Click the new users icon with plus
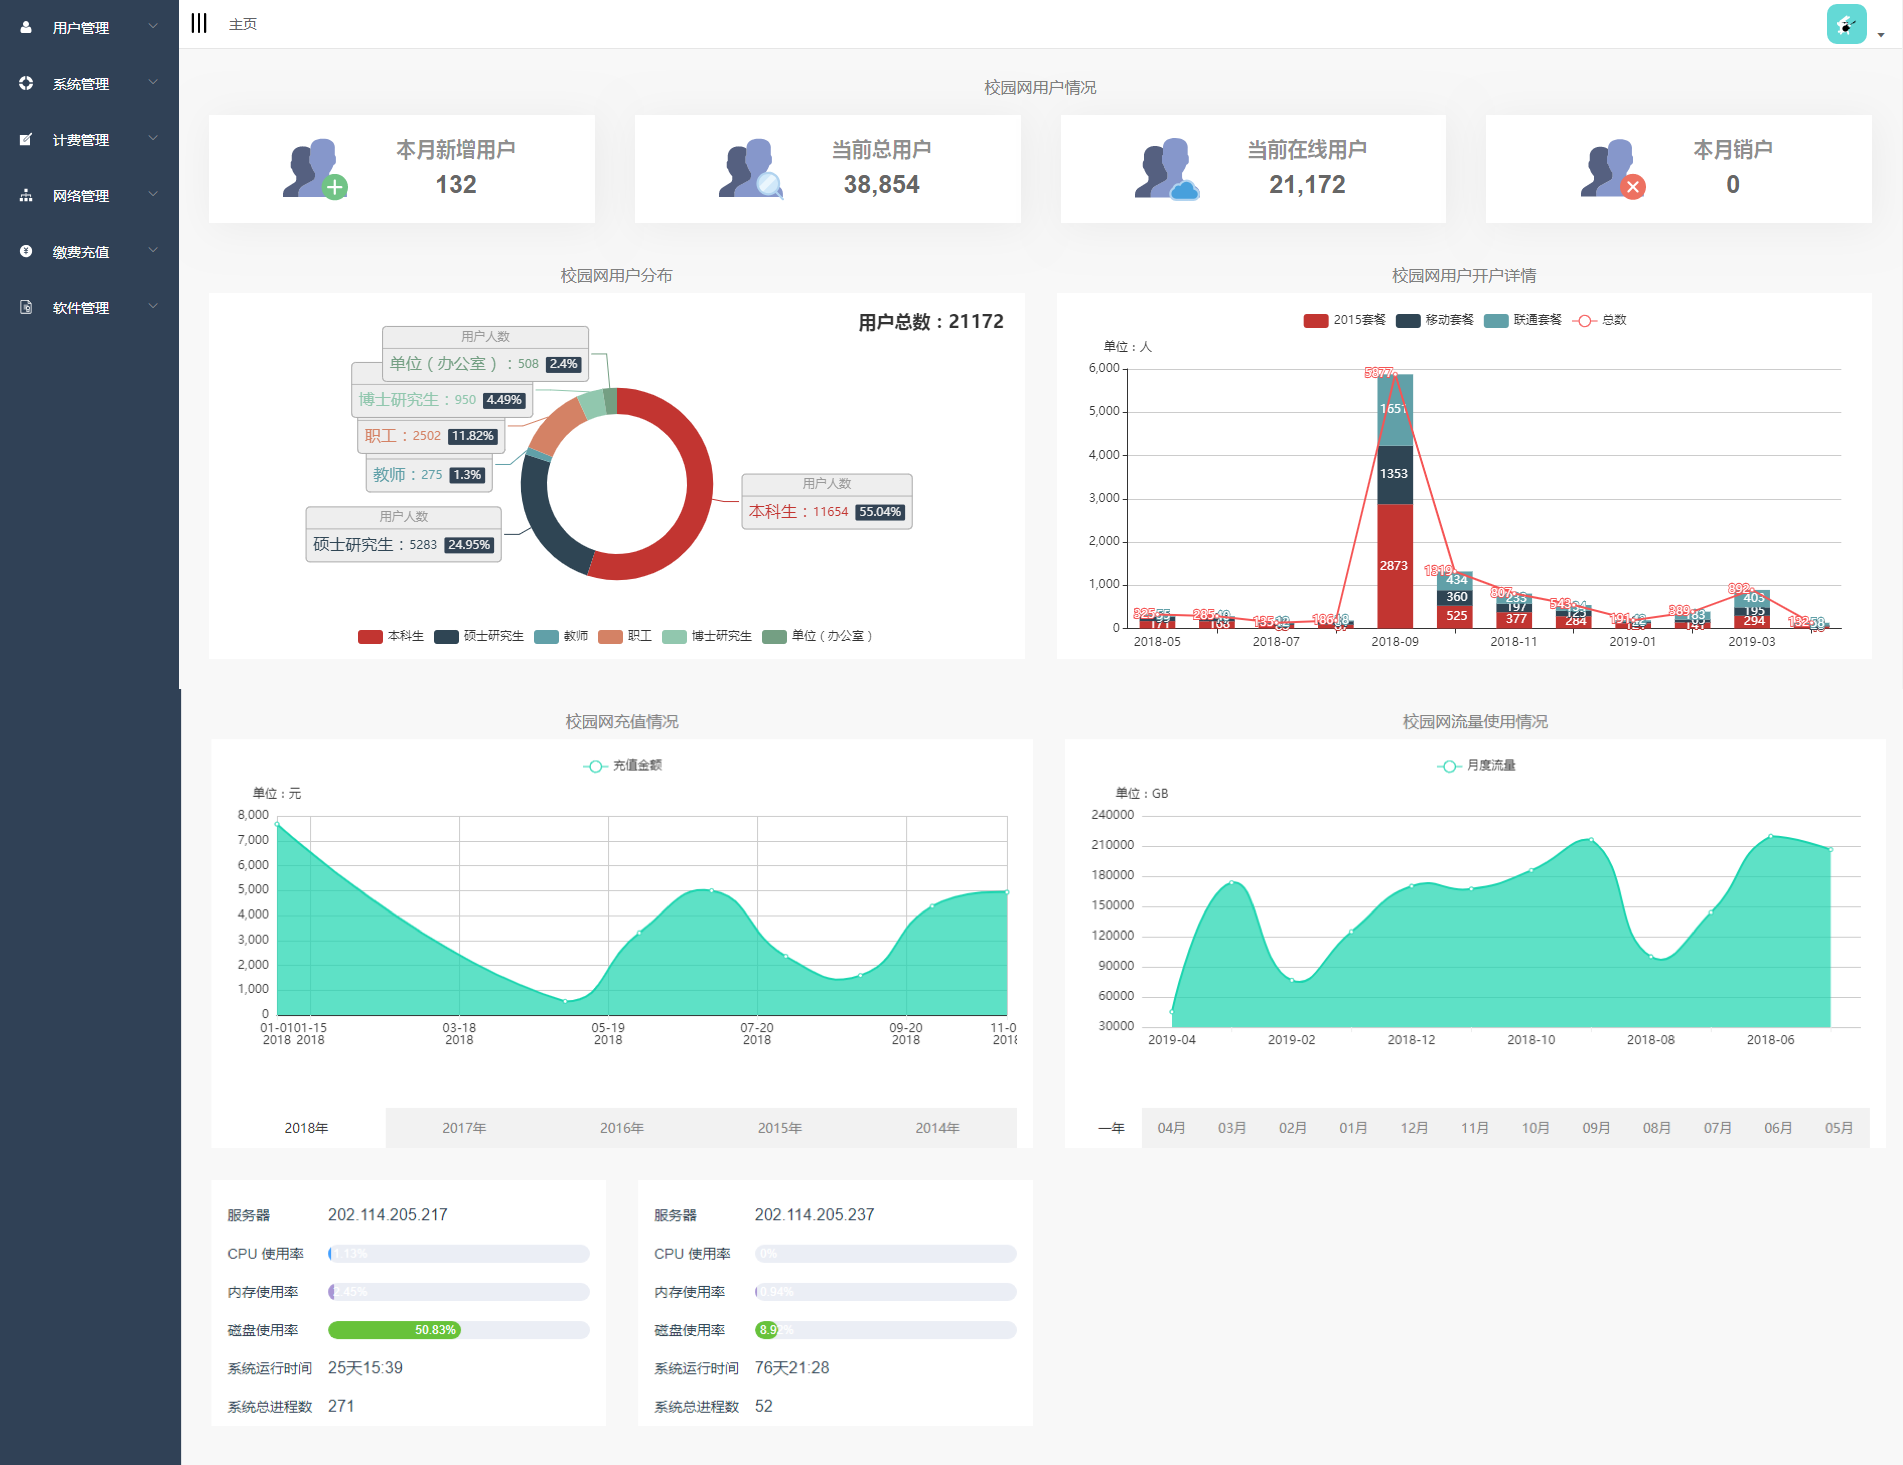The height and width of the screenshot is (1465, 1903). [314, 169]
